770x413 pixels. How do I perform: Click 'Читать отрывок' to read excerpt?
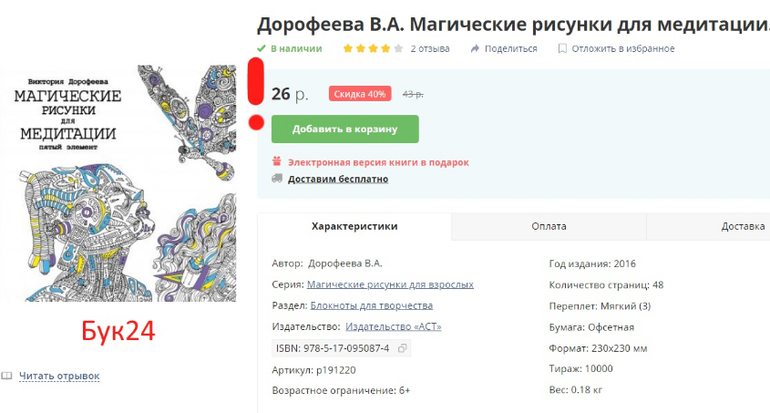point(59,376)
